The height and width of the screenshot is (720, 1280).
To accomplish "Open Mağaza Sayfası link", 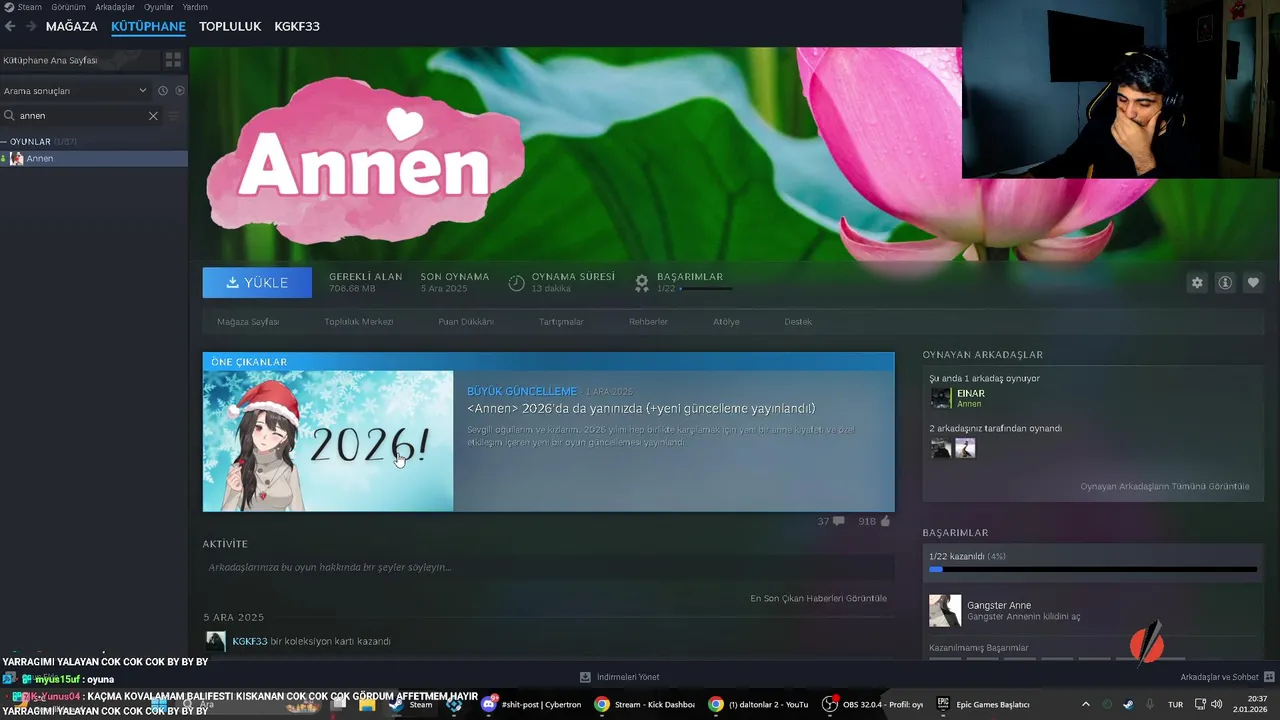I will (248, 322).
